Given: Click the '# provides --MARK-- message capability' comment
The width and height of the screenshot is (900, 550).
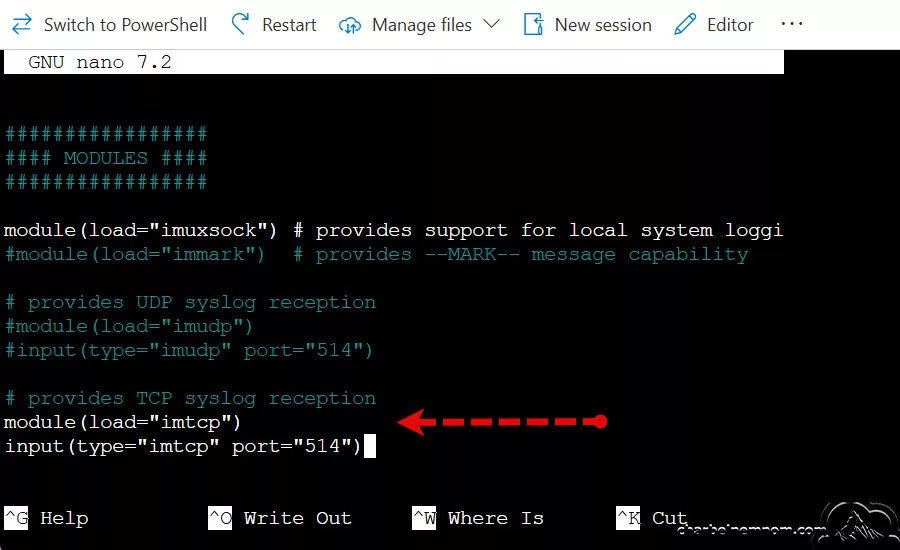Looking at the screenshot, I should tap(521, 254).
